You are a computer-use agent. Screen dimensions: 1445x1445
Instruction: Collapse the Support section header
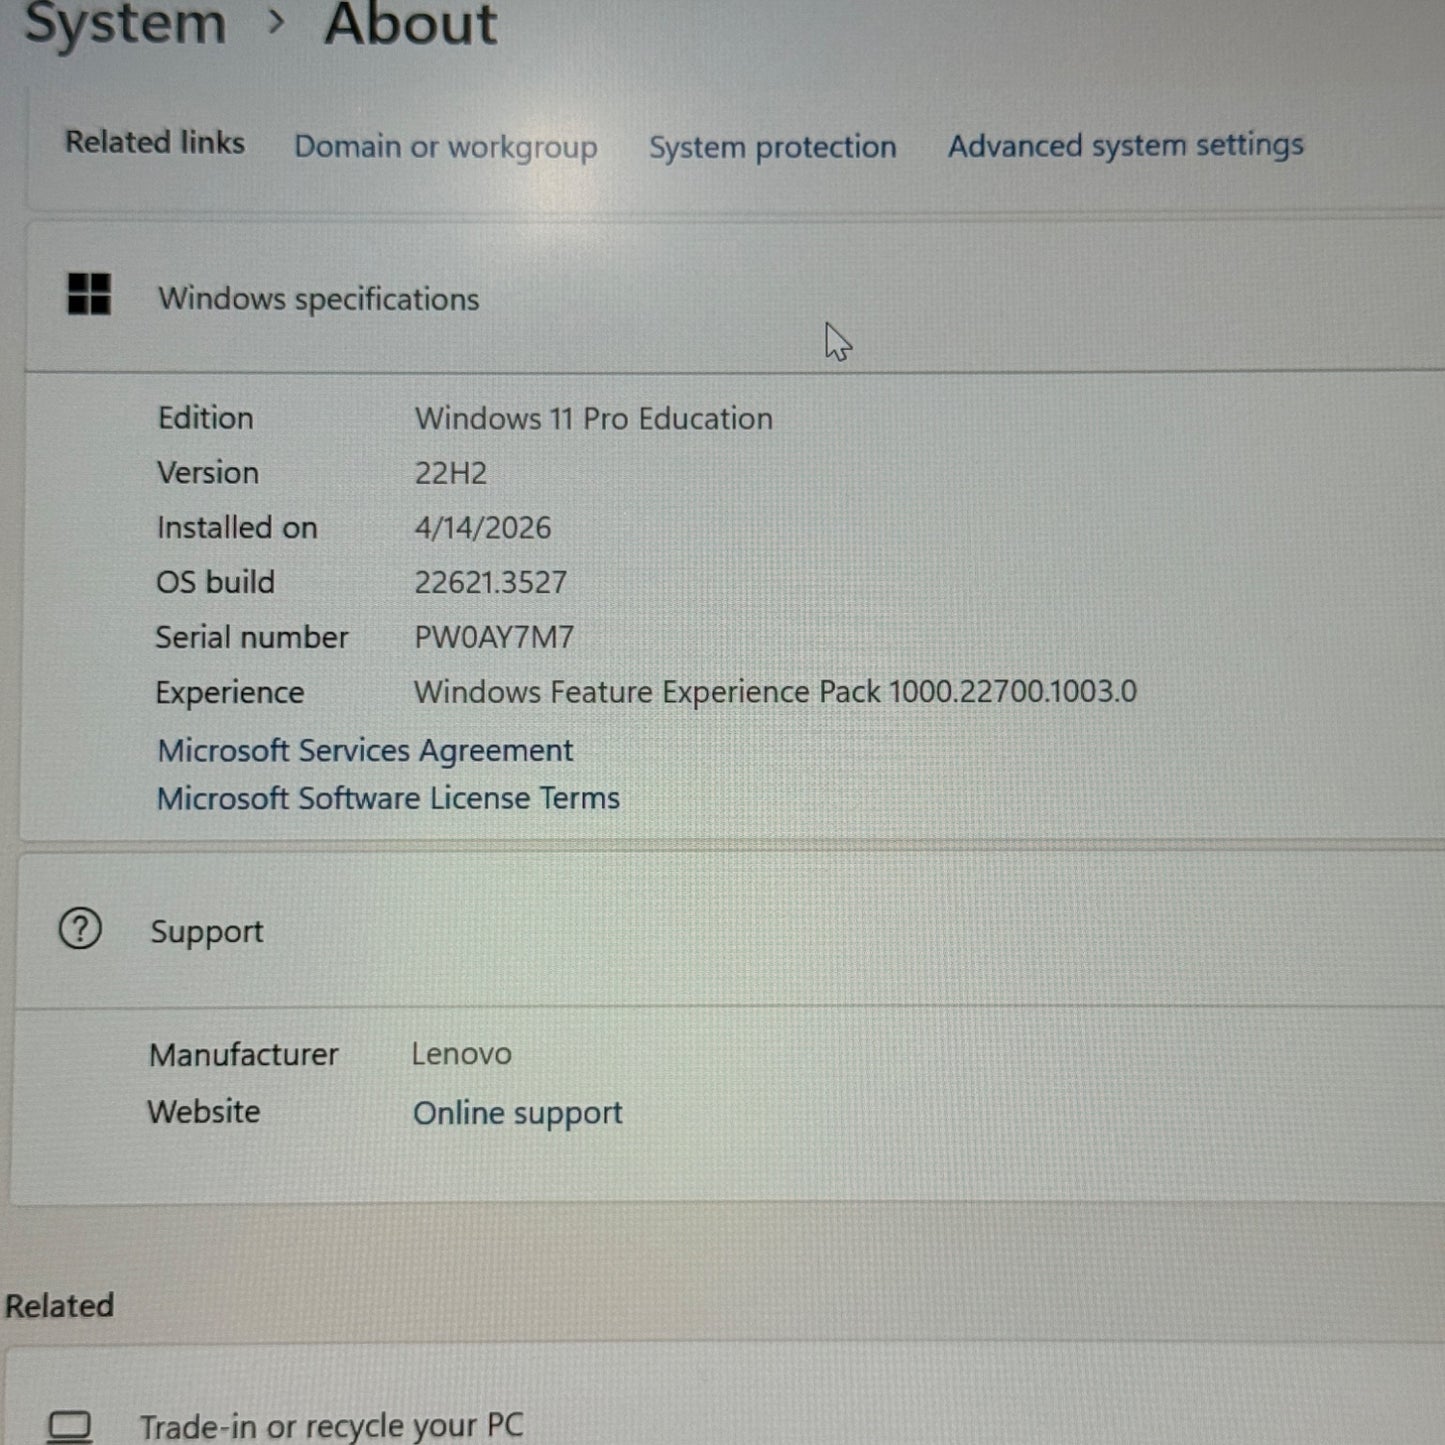point(730,931)
